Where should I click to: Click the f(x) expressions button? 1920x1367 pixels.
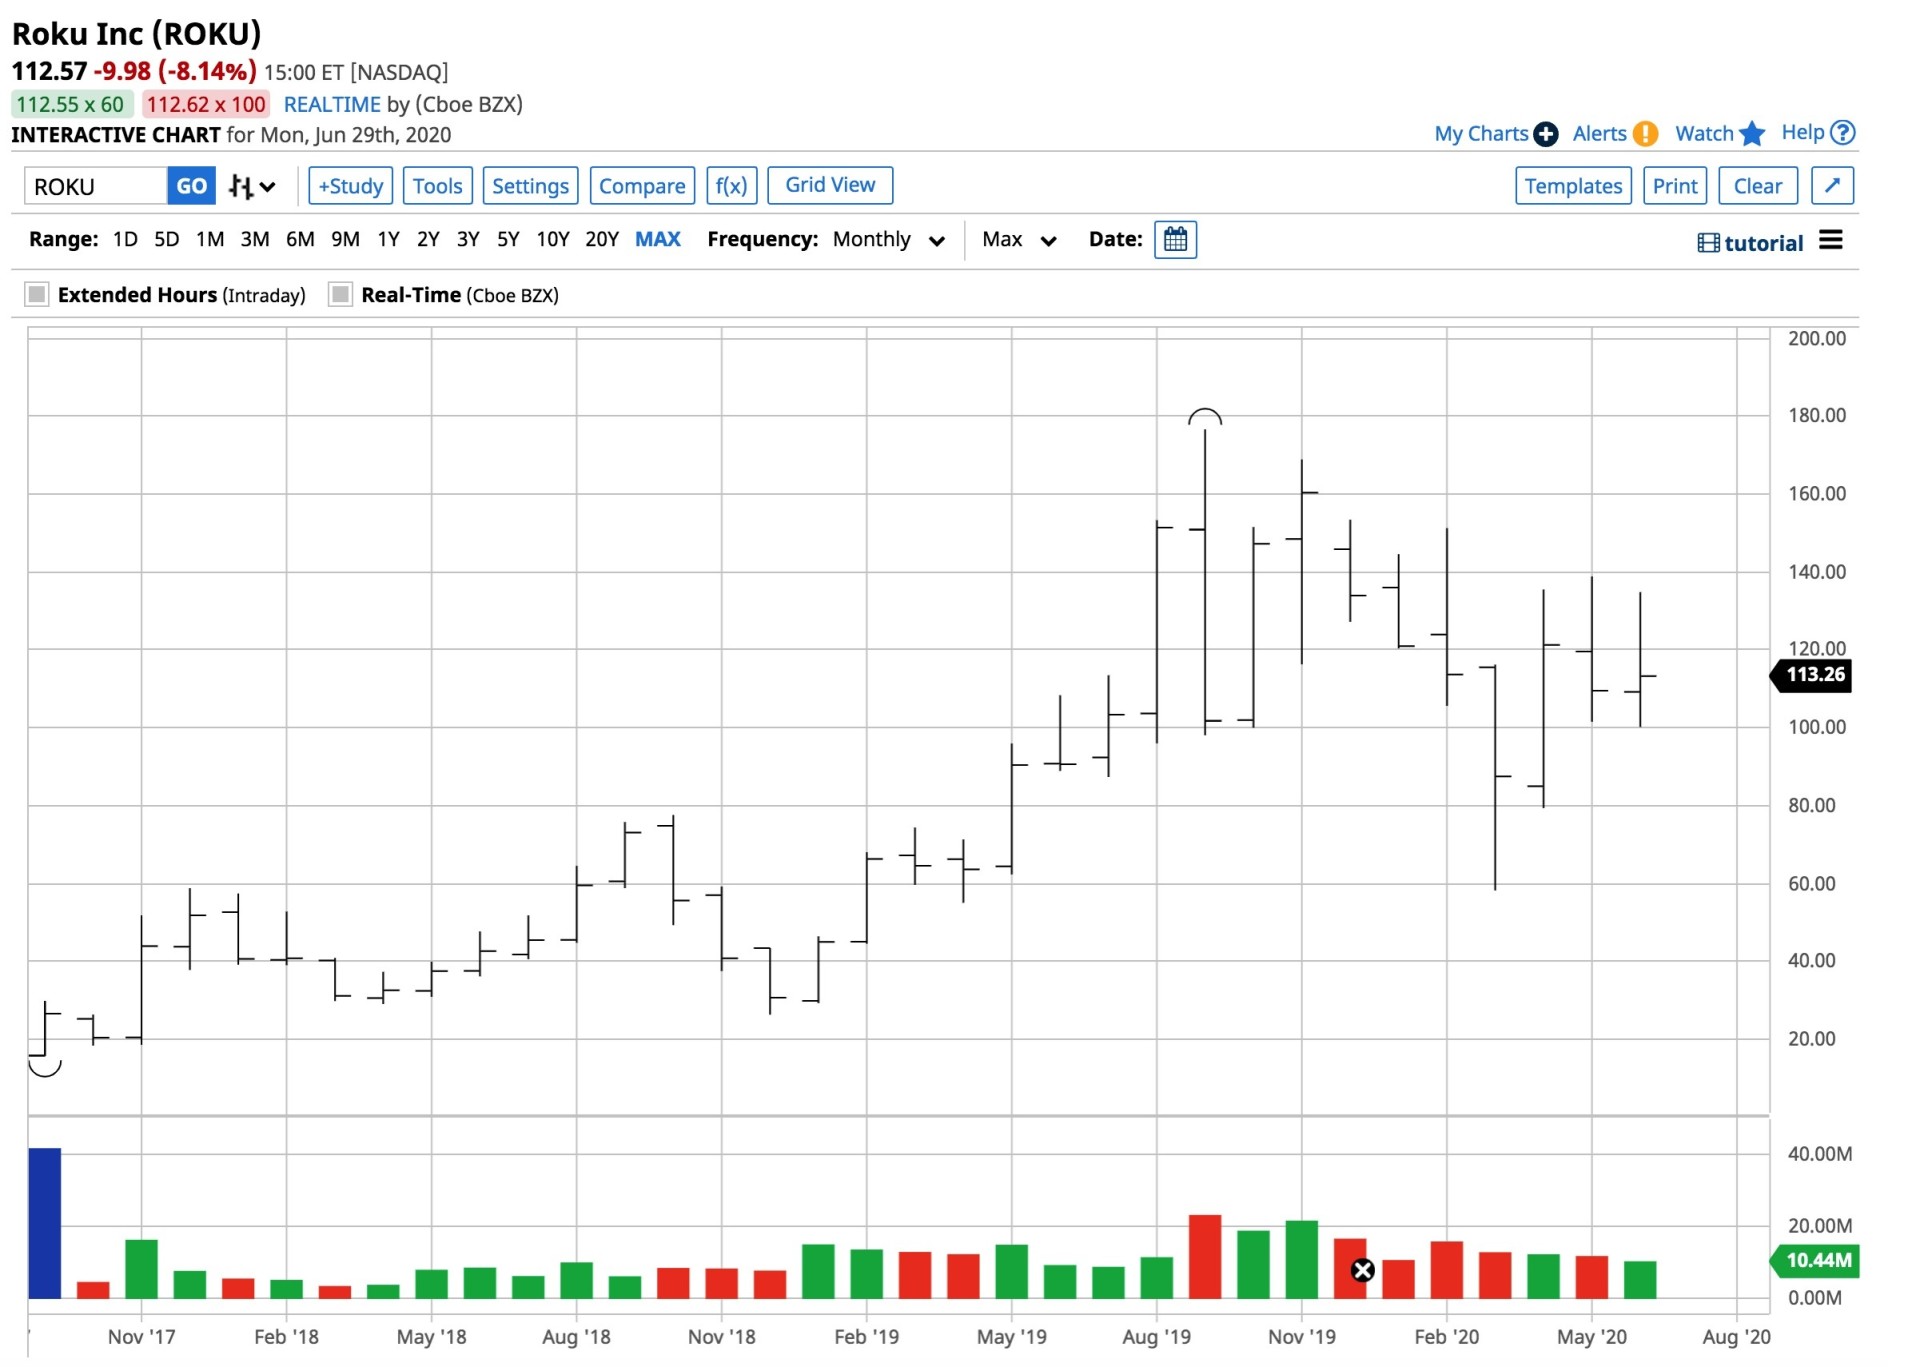pyautogui.click(x=731, y=186)
